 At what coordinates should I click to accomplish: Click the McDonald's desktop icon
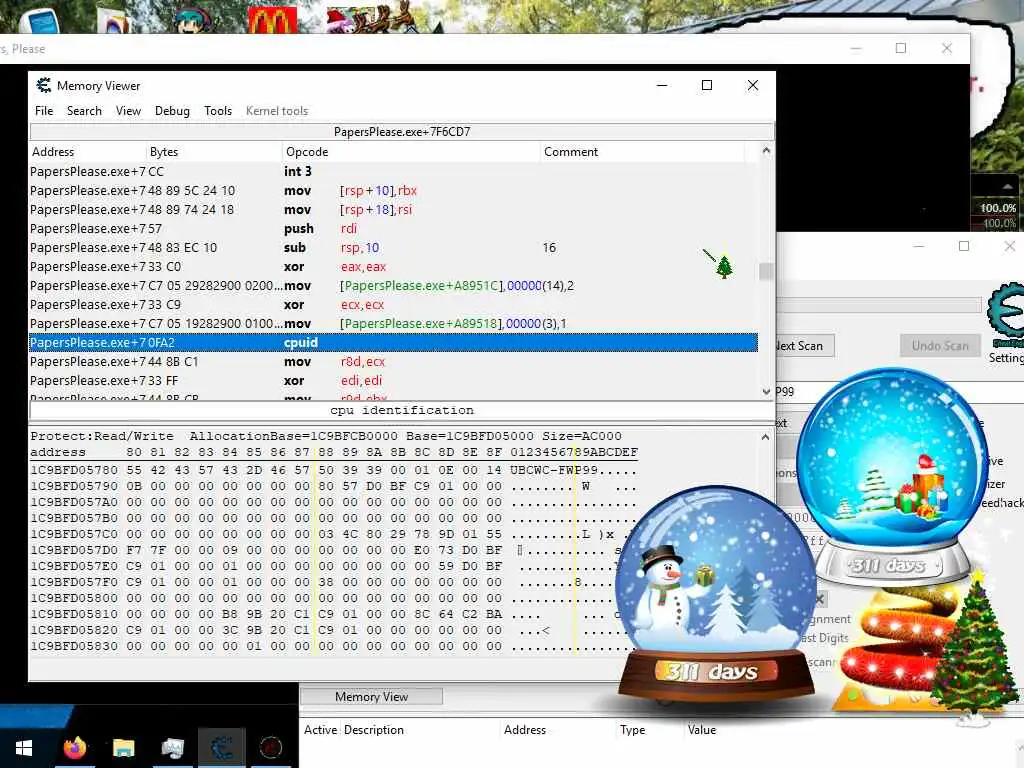[272, 20]
